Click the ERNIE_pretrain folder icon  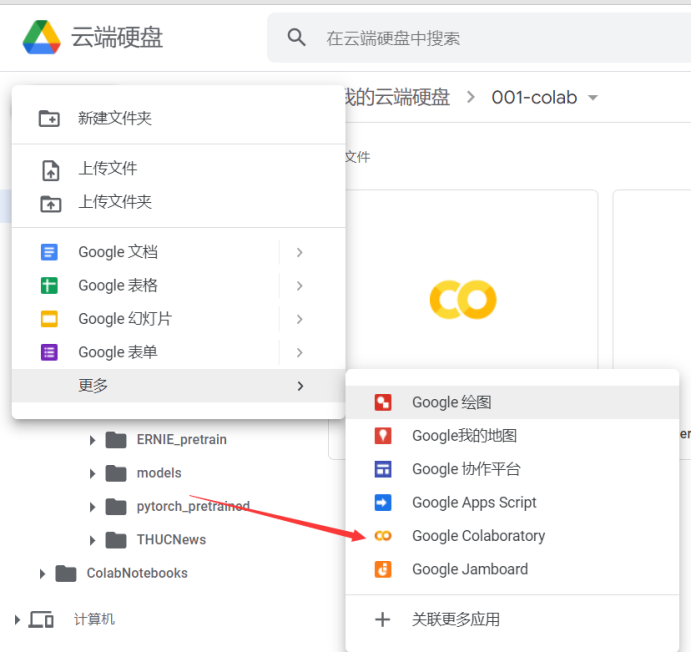[x=116, y=439]
